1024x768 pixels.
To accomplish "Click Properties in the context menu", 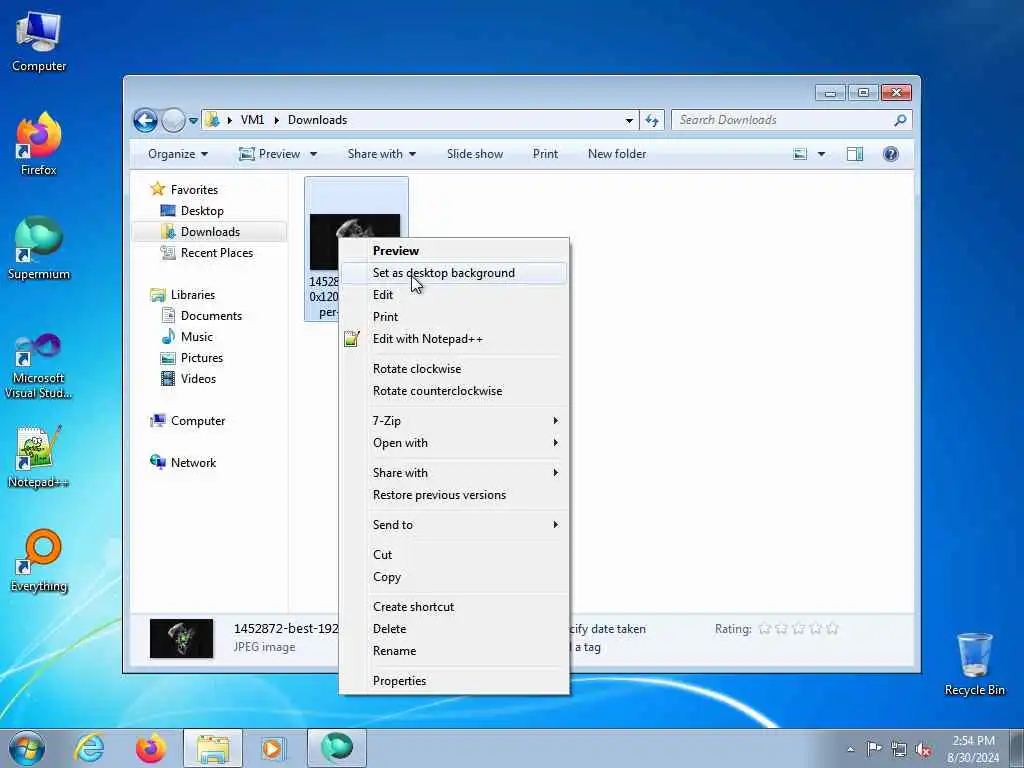I will click(x=455, y=681).
